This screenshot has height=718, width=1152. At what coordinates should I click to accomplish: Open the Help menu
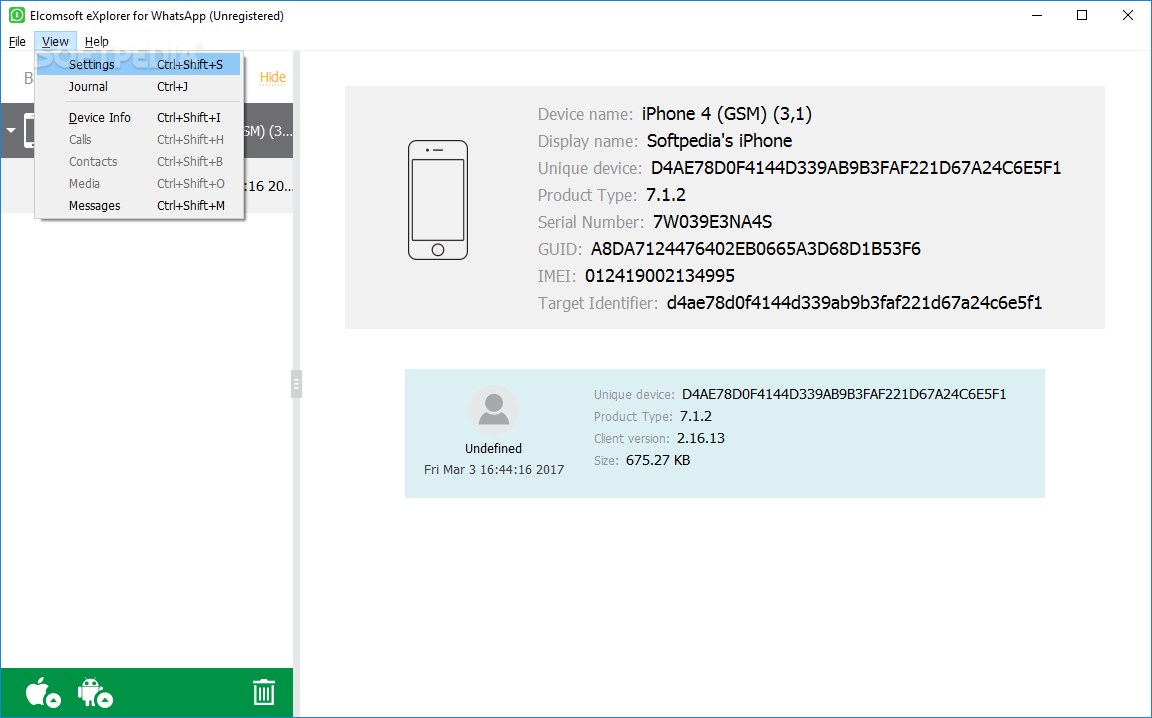(96, 42)
